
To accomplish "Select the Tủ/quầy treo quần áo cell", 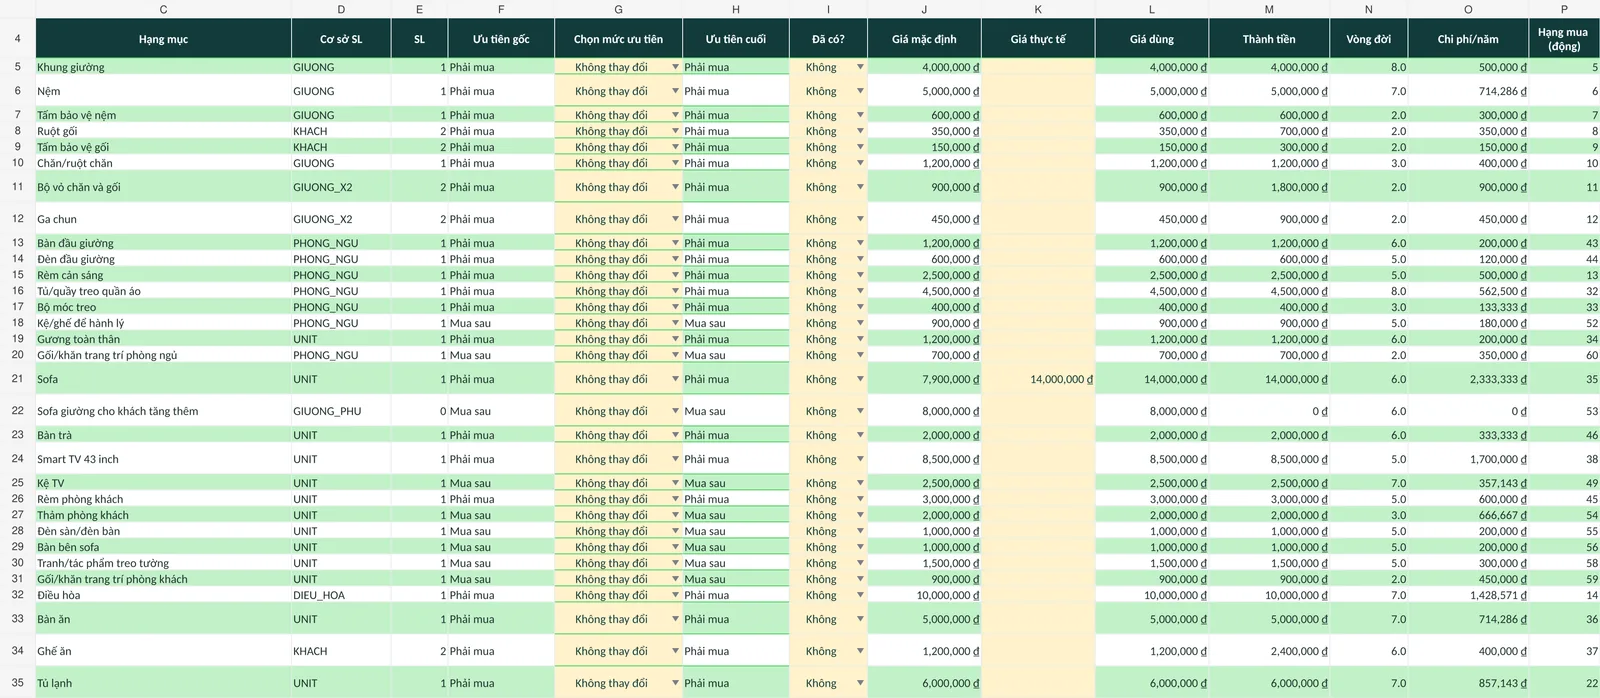I will 163,291.
